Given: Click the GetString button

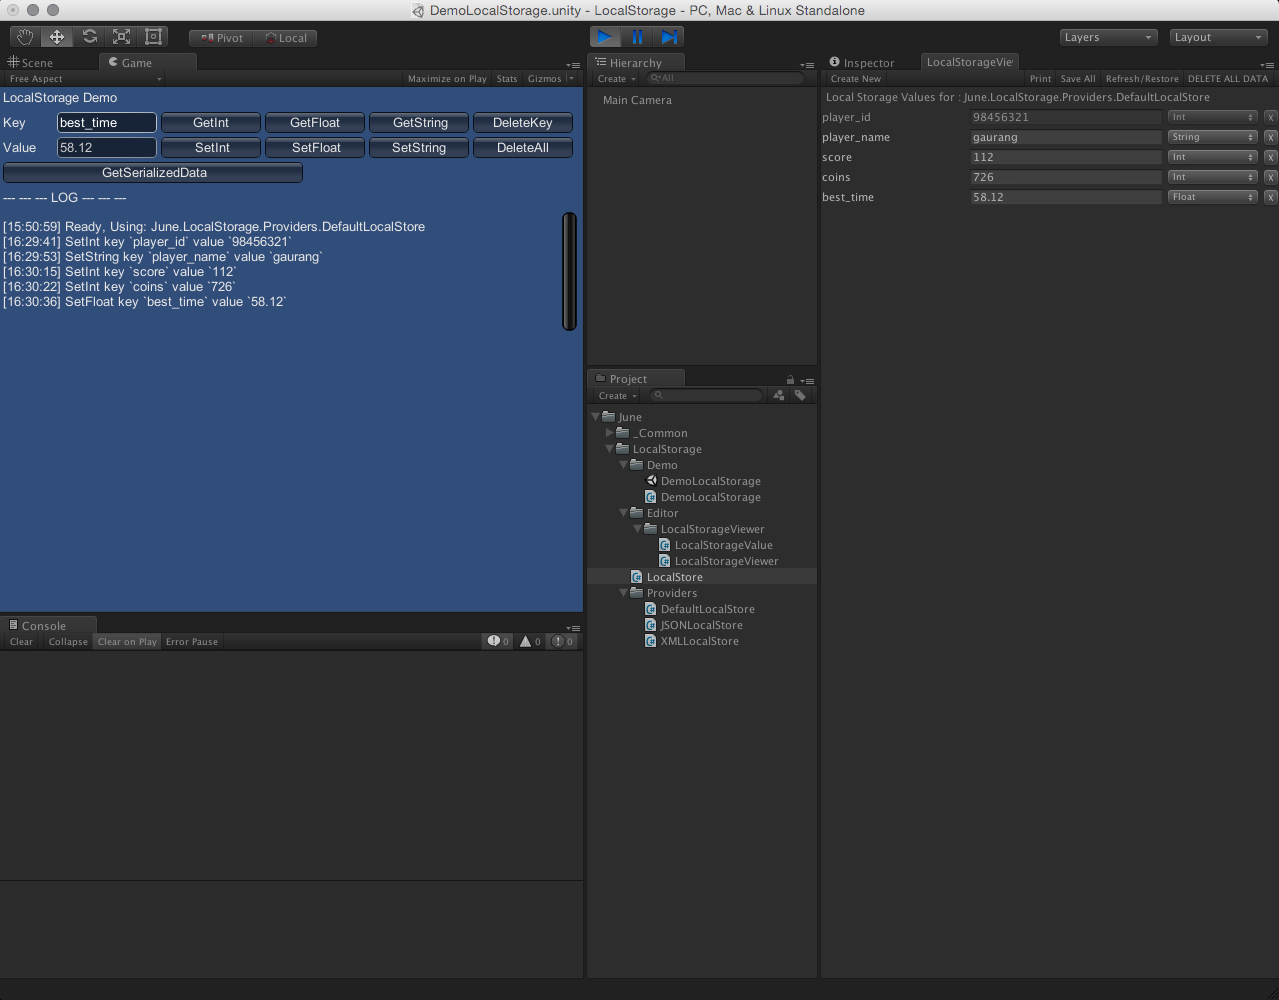Looking at the screenshot, I should tap(420, 122).
